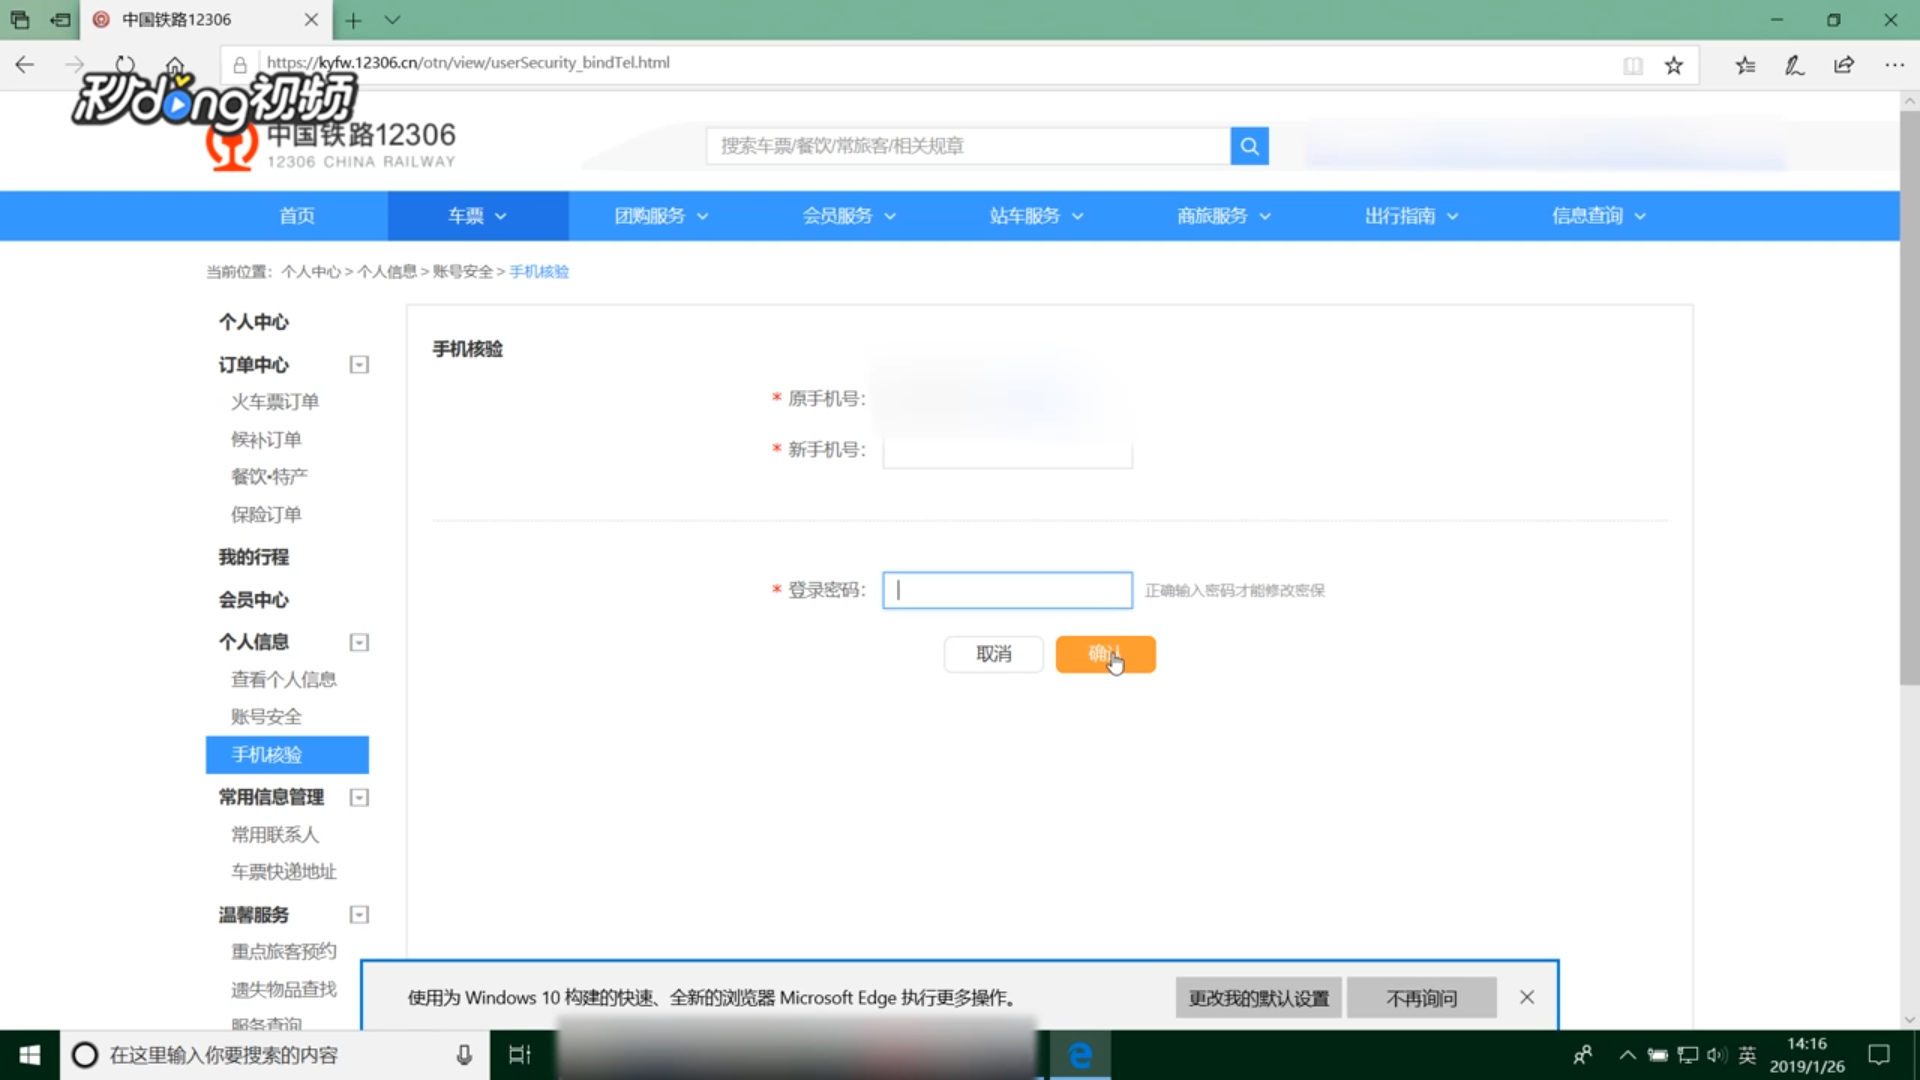Collapse the 温馨服务 sidebar section
The height and width of the screenshot is (1080, 1920).
[359, 914]
